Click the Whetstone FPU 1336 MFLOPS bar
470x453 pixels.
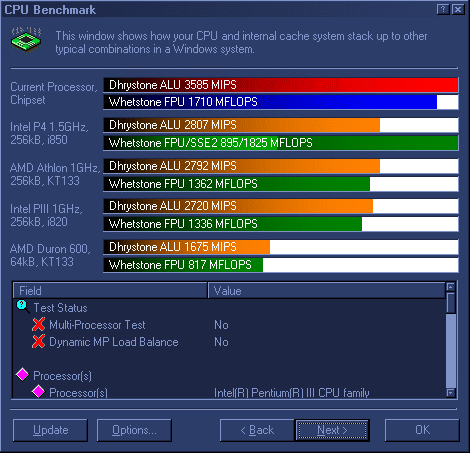(281, 224)
